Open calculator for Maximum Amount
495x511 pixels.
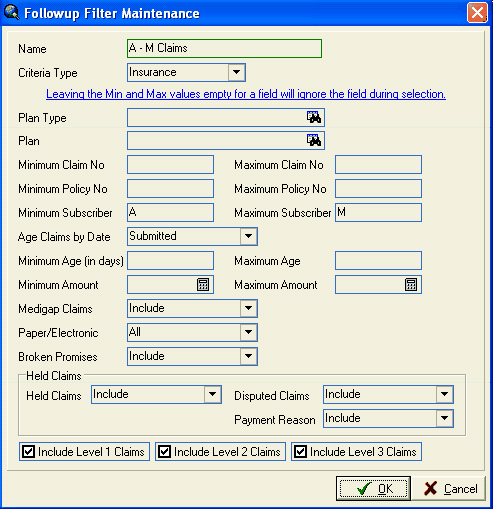pyautogui.click(x=411, y=285)
